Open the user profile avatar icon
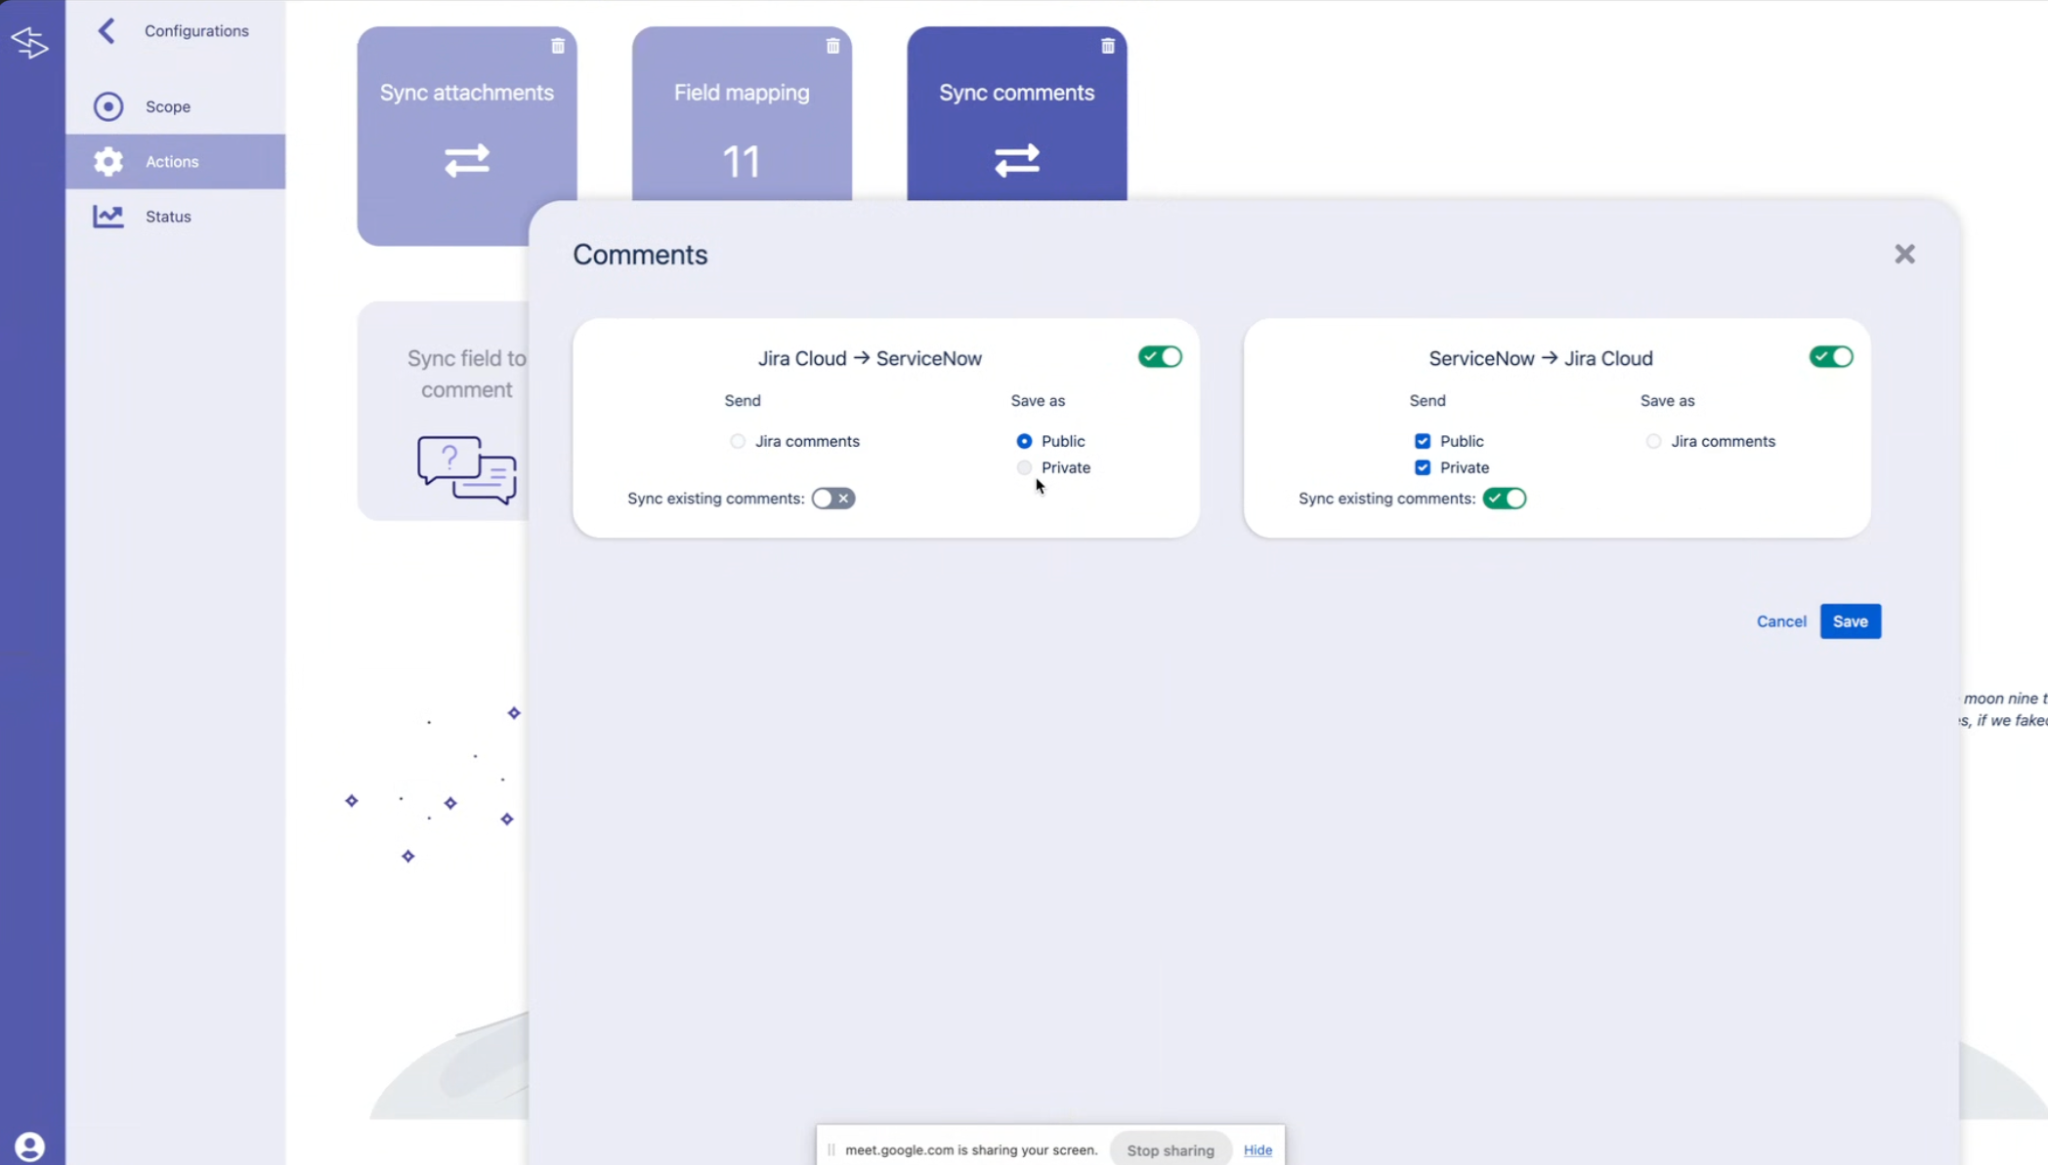Screen dimensions: 2048x1165 click(x=30, y=1146)
